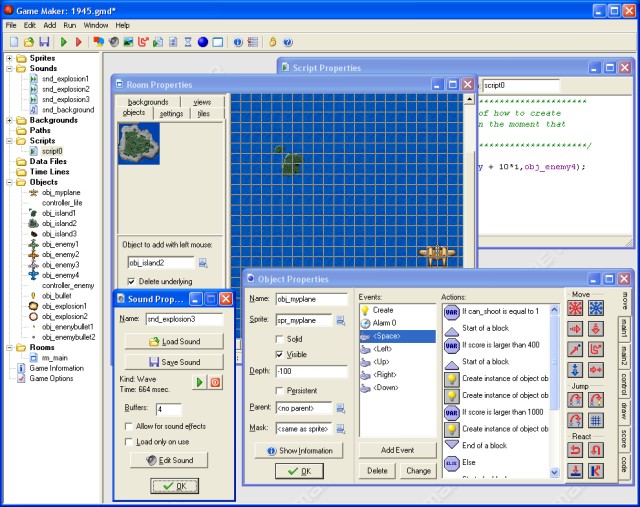The height and width of the screenshot is (507, 640).
Task: Play the sound with the green arrow
Action: pos(199,382)
